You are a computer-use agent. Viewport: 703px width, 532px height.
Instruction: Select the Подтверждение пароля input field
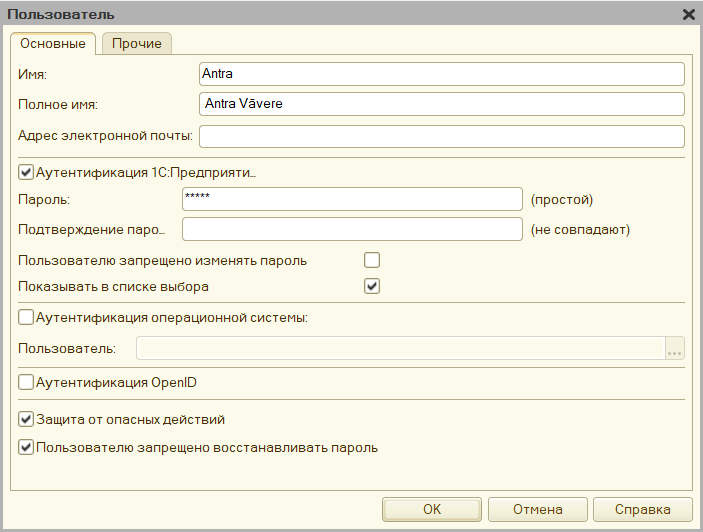352,229
